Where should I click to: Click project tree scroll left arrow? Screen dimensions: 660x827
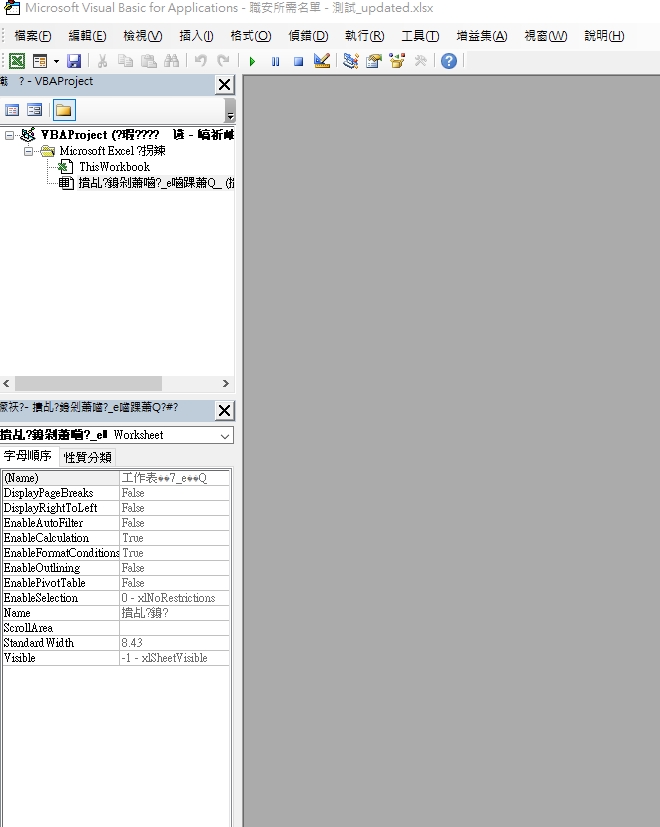(6, 383)
